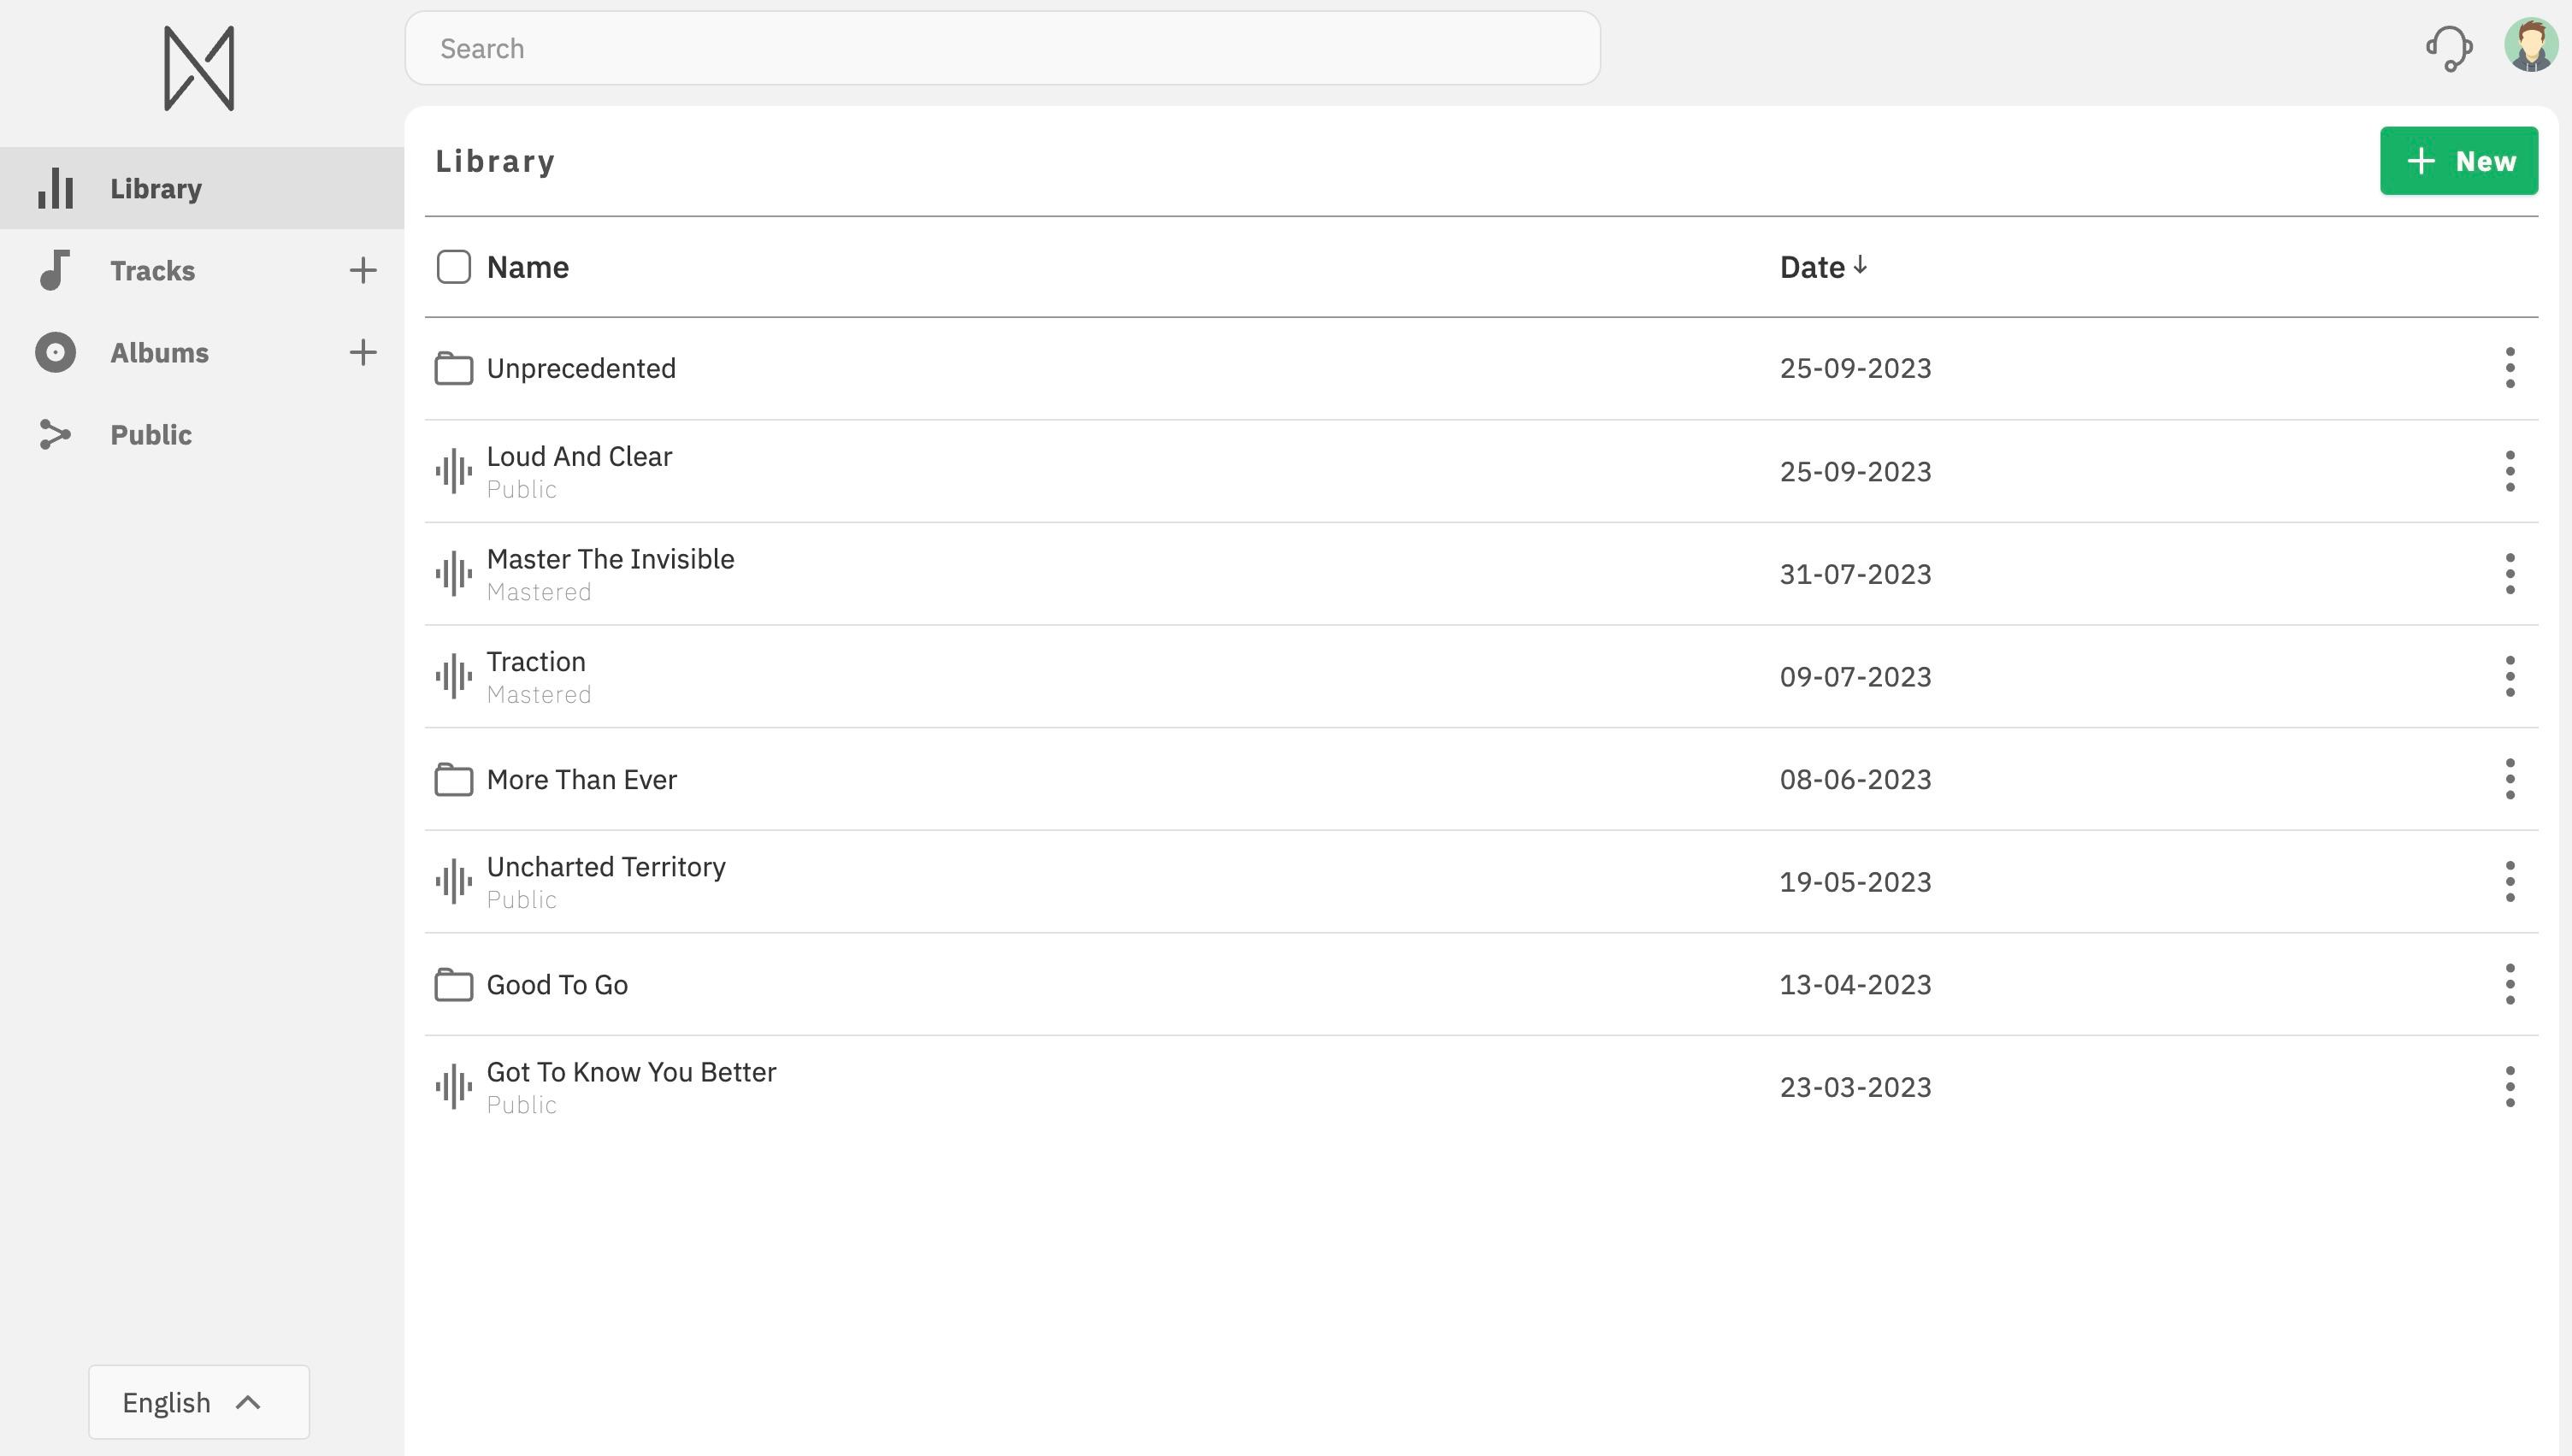Expand three-dot menu for Unprecedented folder
This screenshot has width=2572, height=1456.
(x=2509, y=368)
